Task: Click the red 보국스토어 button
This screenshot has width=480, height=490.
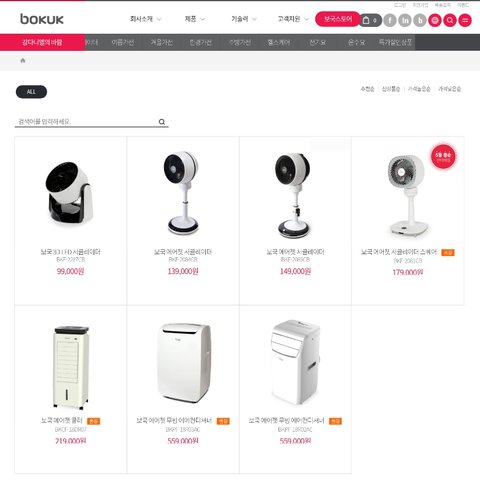Action: click(338, 19)
